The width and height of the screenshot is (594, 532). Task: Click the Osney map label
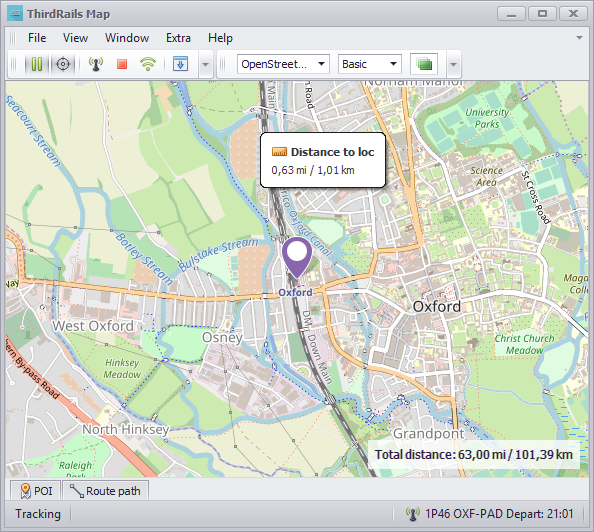tap(222, 337)
